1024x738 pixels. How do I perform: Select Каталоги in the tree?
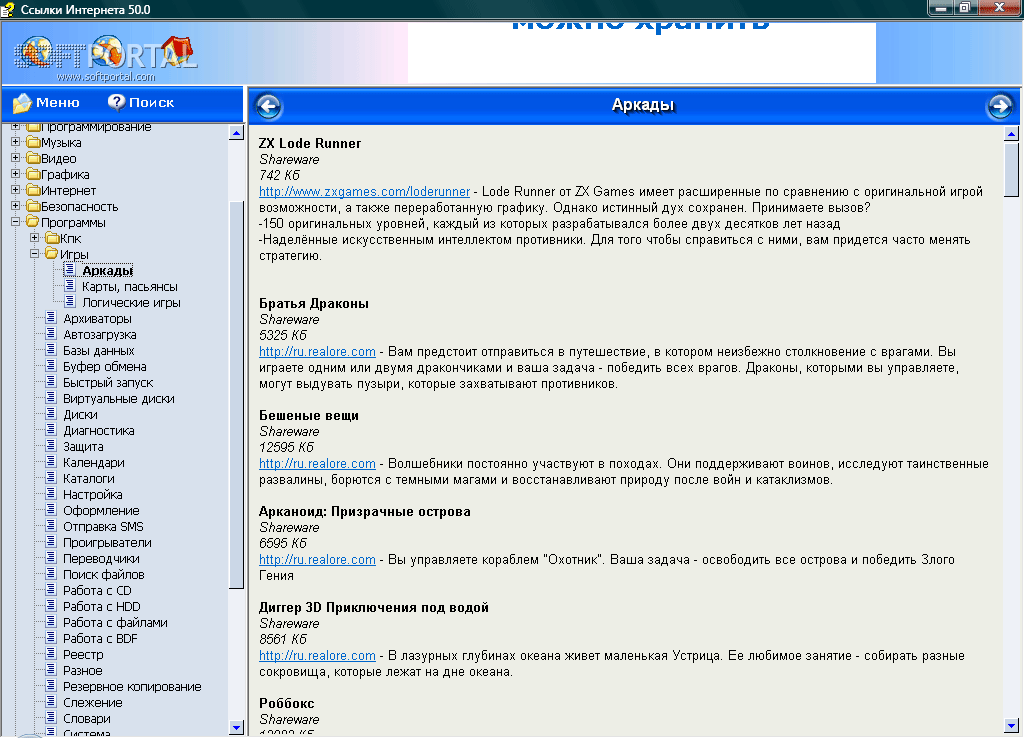coord(88,479)
